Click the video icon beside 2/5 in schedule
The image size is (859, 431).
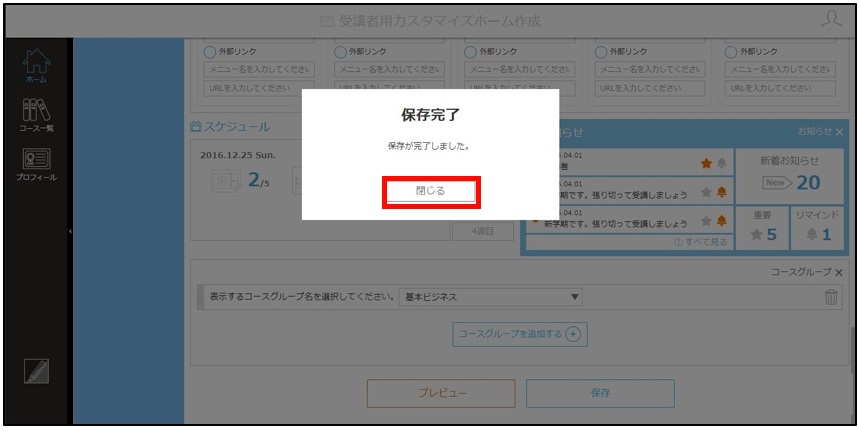tap(225, 181)
